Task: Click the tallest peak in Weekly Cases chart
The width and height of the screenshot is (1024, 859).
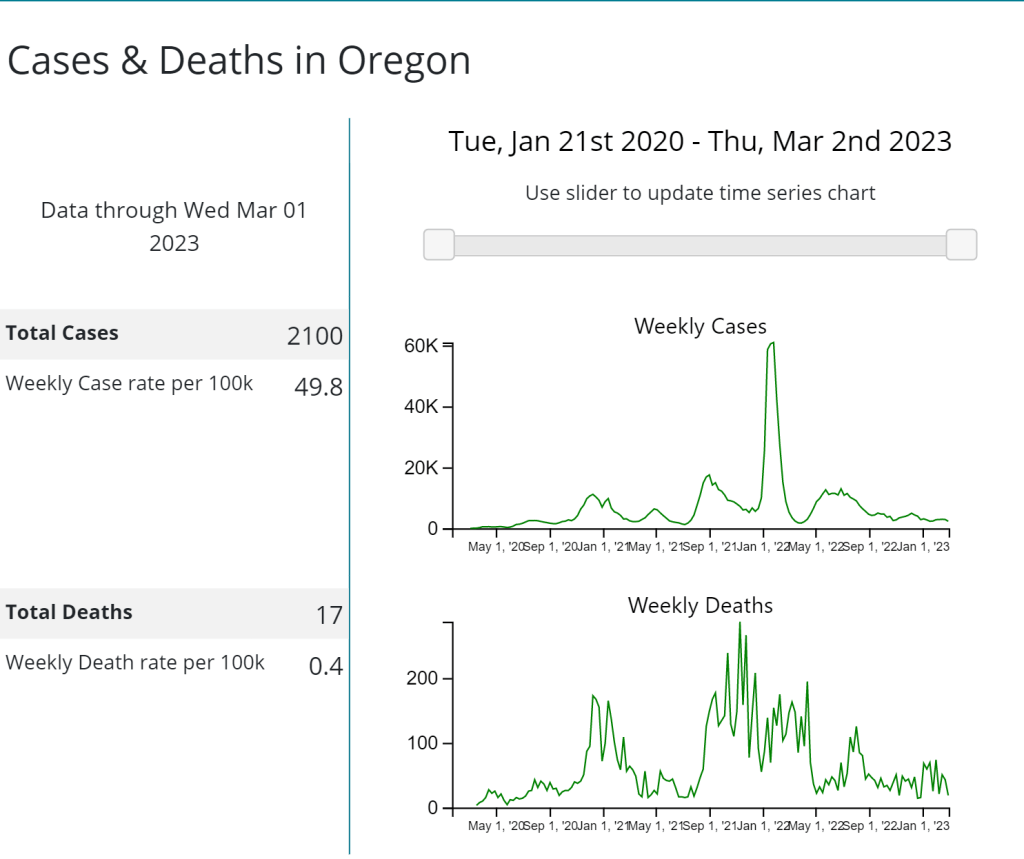Action: pos(771,344)
